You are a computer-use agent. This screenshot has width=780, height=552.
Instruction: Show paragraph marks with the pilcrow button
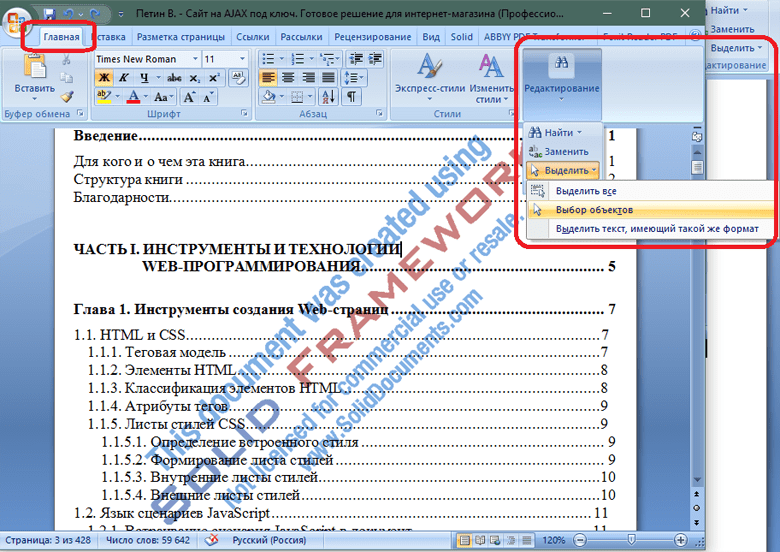(352, 96)
